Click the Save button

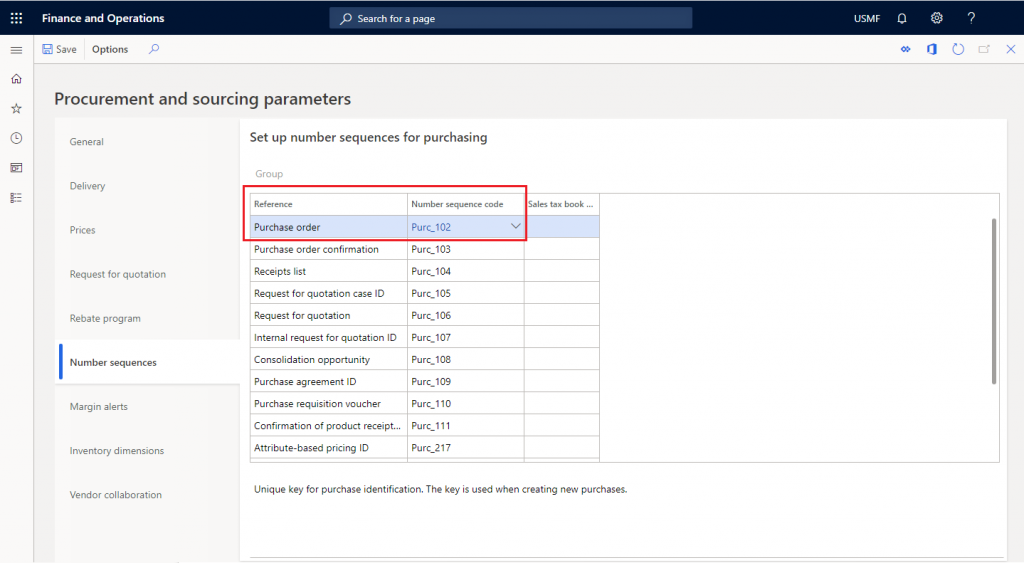click(x=59, y=49)
